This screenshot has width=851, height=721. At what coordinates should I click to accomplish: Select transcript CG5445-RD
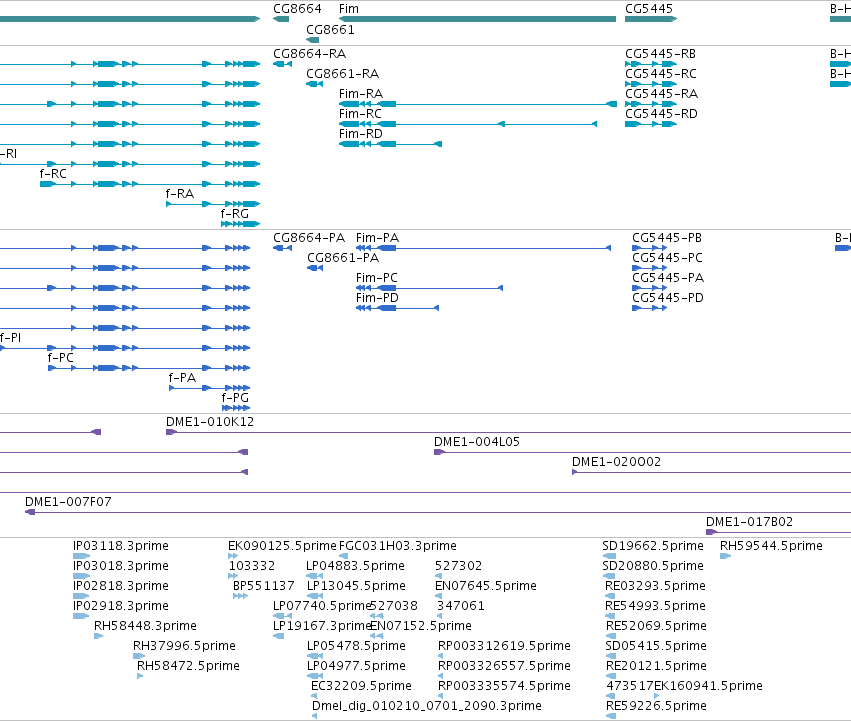tap(662, 114)
